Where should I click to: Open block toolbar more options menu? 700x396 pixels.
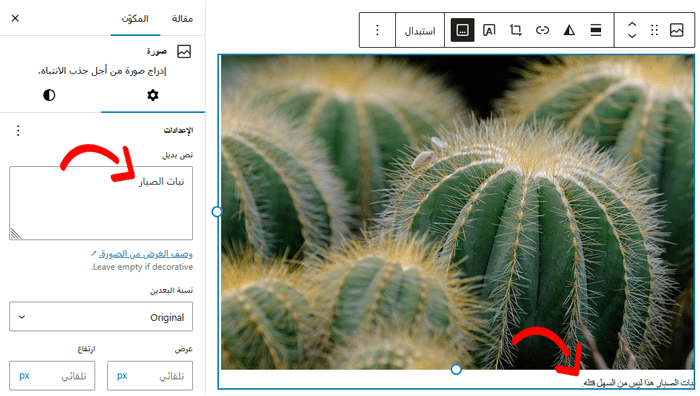[377, 30]
